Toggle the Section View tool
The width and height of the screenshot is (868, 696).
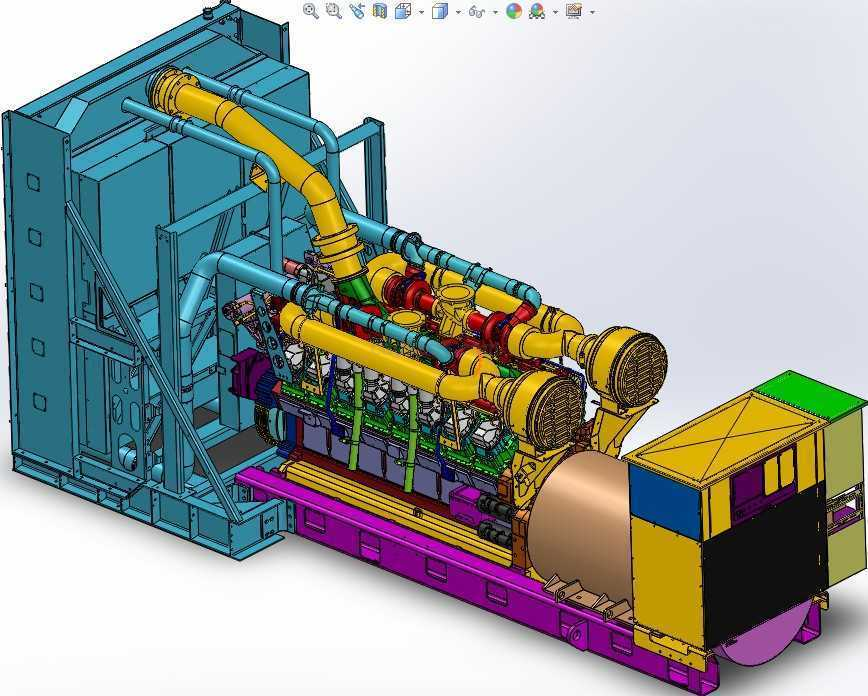click(380, 11)
